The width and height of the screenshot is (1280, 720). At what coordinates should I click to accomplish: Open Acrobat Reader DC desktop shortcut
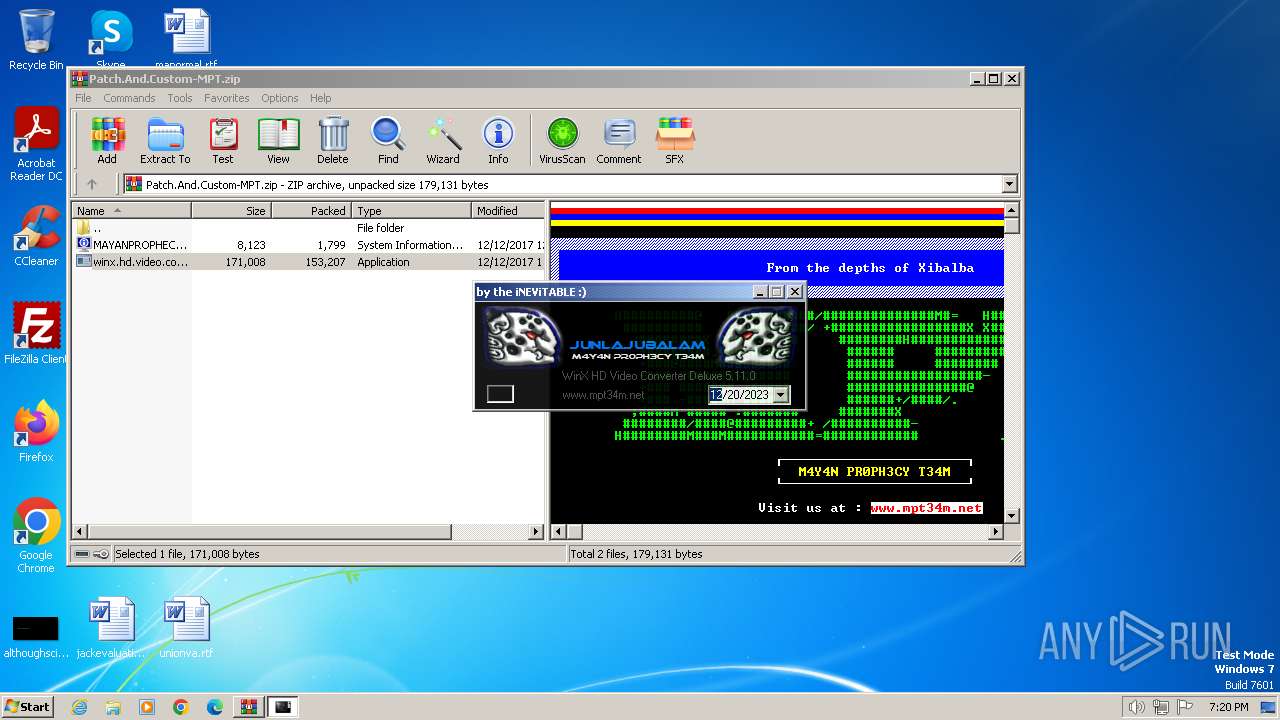[x=36, y=145]
